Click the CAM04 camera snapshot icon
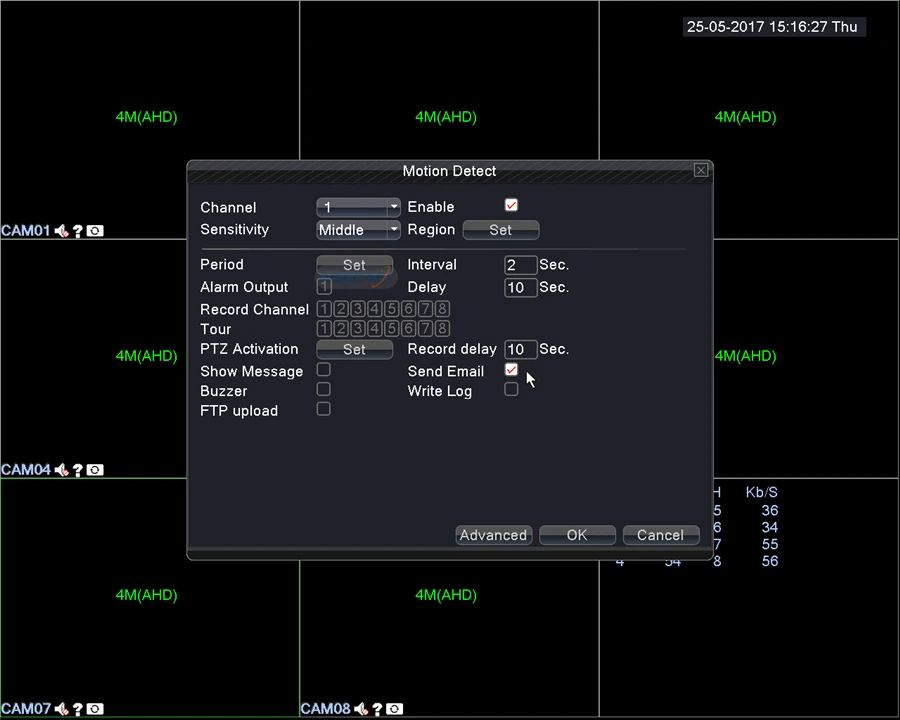Image resolution: width=900 pixels, height=720 pixels. (x=95, y=470)
